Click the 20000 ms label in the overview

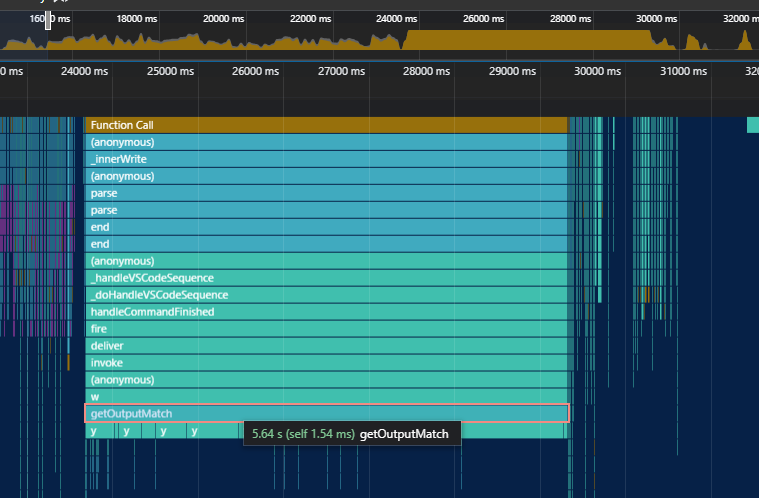click(223, 19)
